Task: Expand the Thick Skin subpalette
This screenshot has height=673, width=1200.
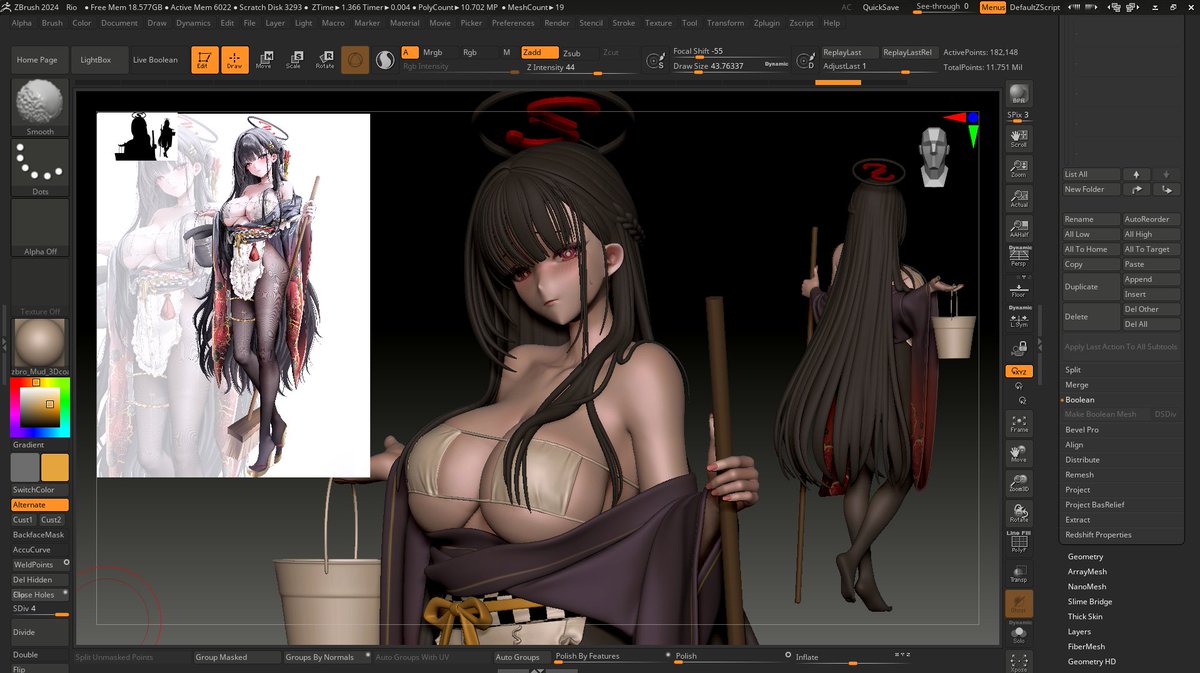Action: 1085,616
